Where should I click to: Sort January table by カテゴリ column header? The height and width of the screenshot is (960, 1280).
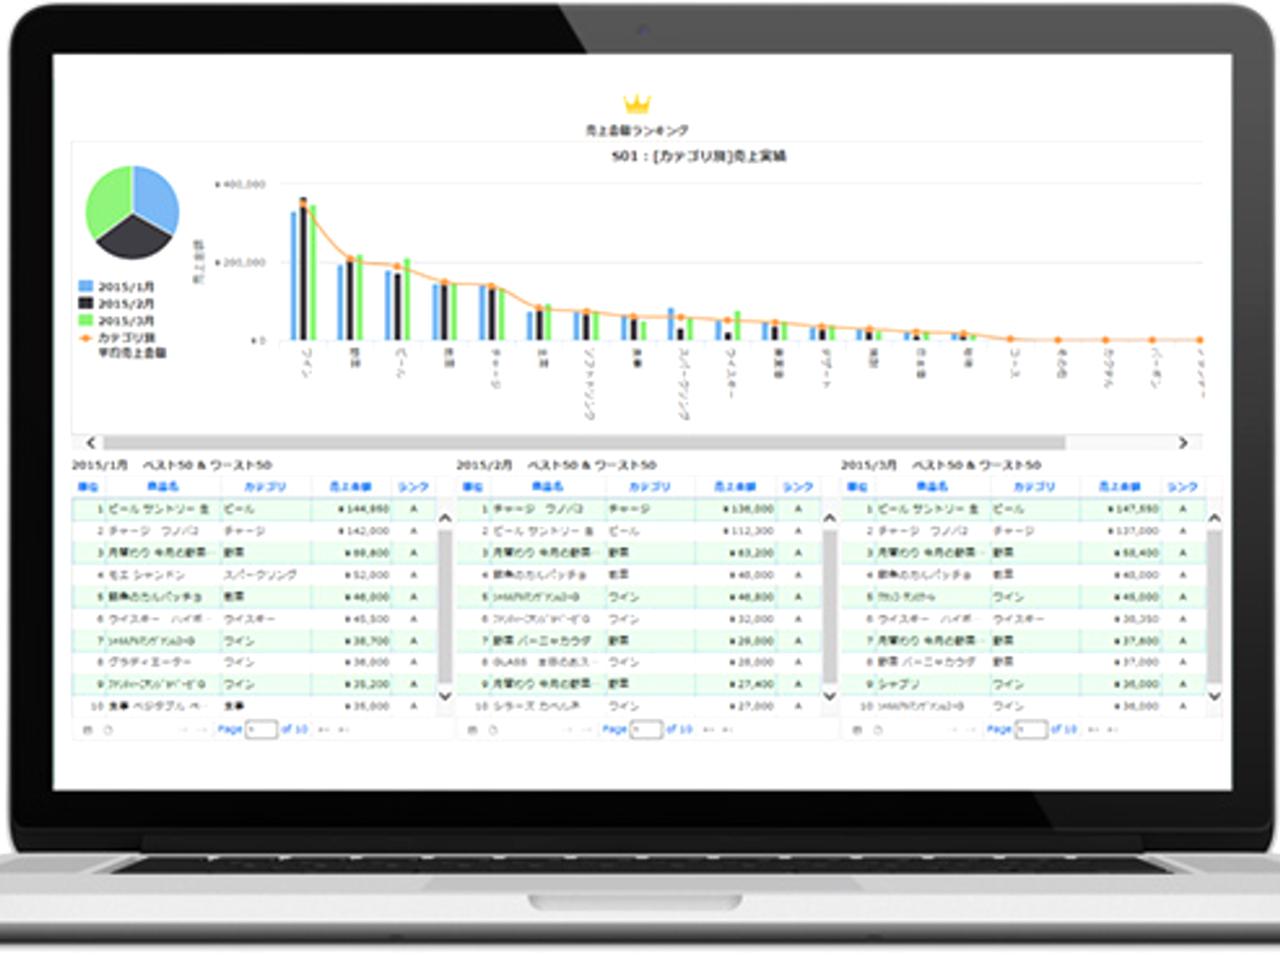(x=265, y=487)
